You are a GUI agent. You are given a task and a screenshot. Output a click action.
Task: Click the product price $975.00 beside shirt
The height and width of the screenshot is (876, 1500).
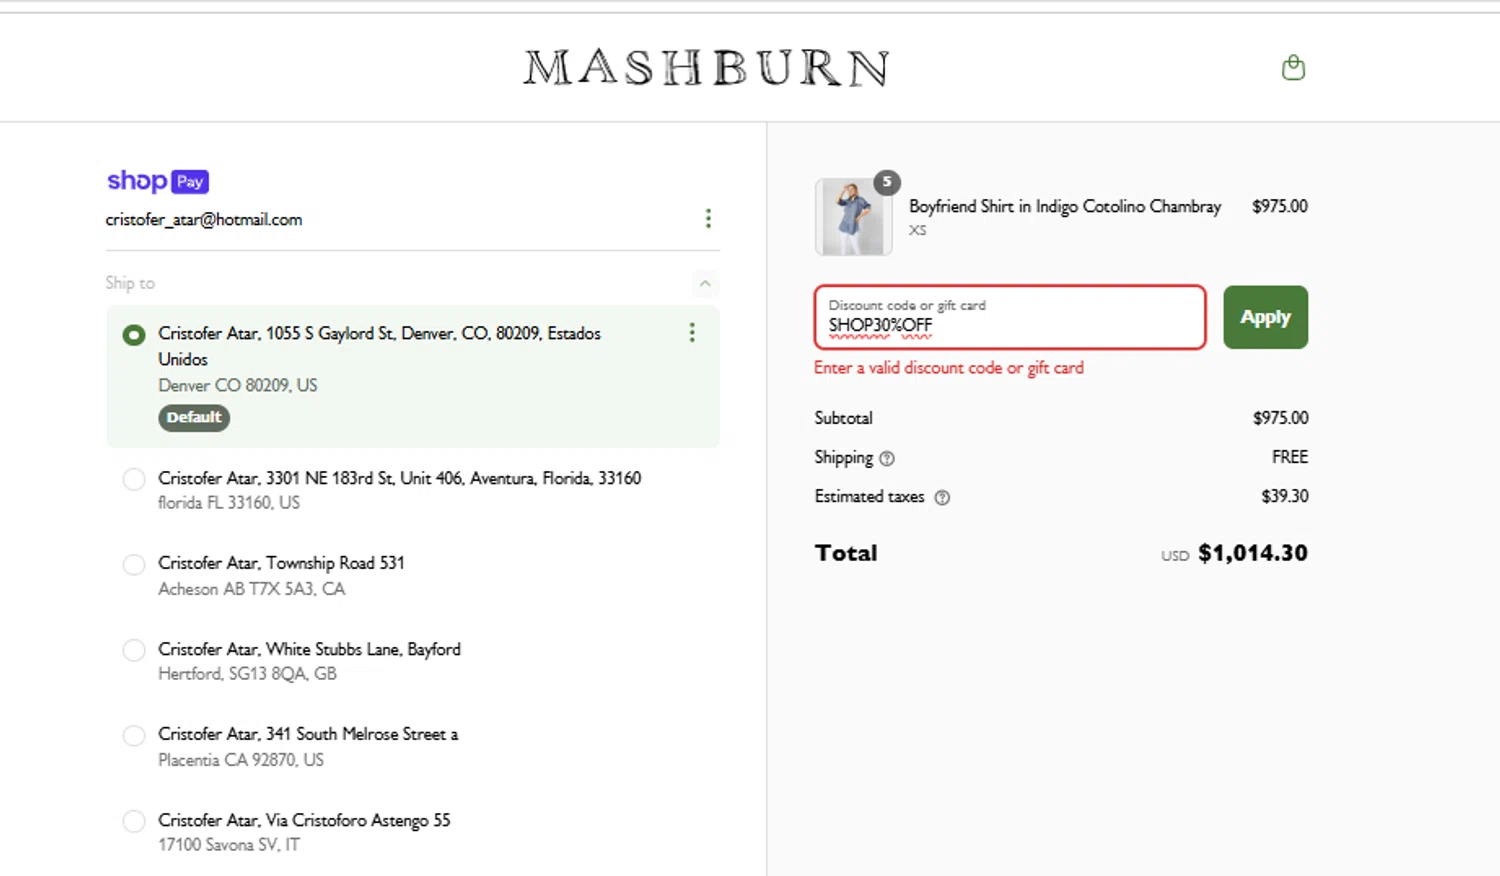tap(1280, 206)
